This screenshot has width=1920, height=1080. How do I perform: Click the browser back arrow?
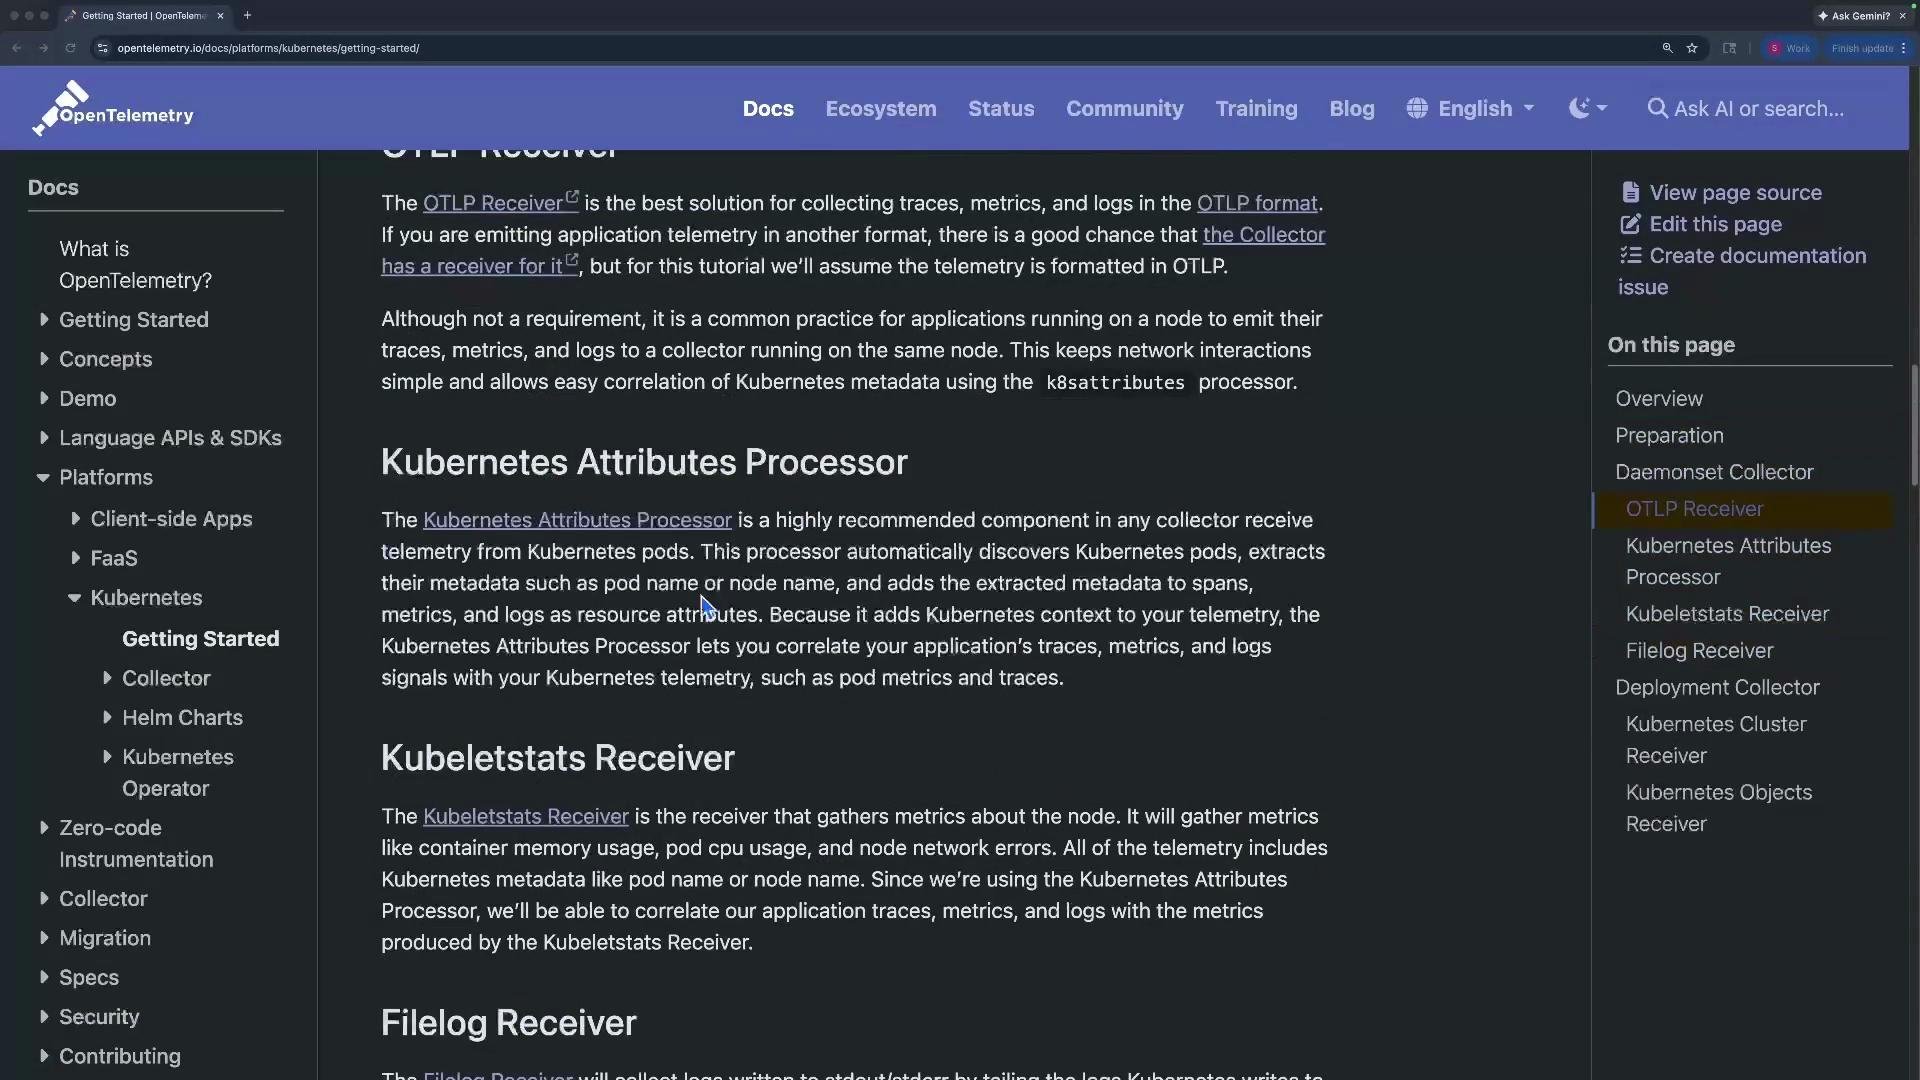(17, 48)
